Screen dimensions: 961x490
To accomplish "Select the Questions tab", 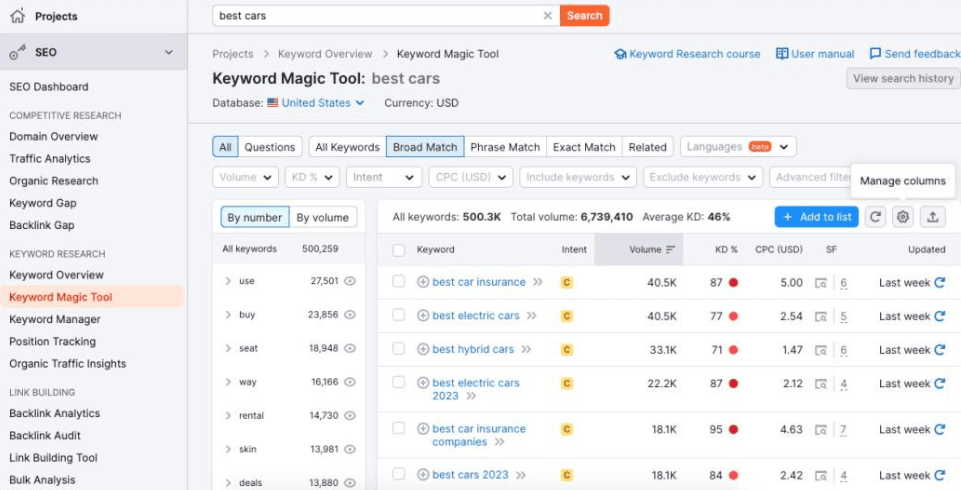I will click(x=270, y=147).
